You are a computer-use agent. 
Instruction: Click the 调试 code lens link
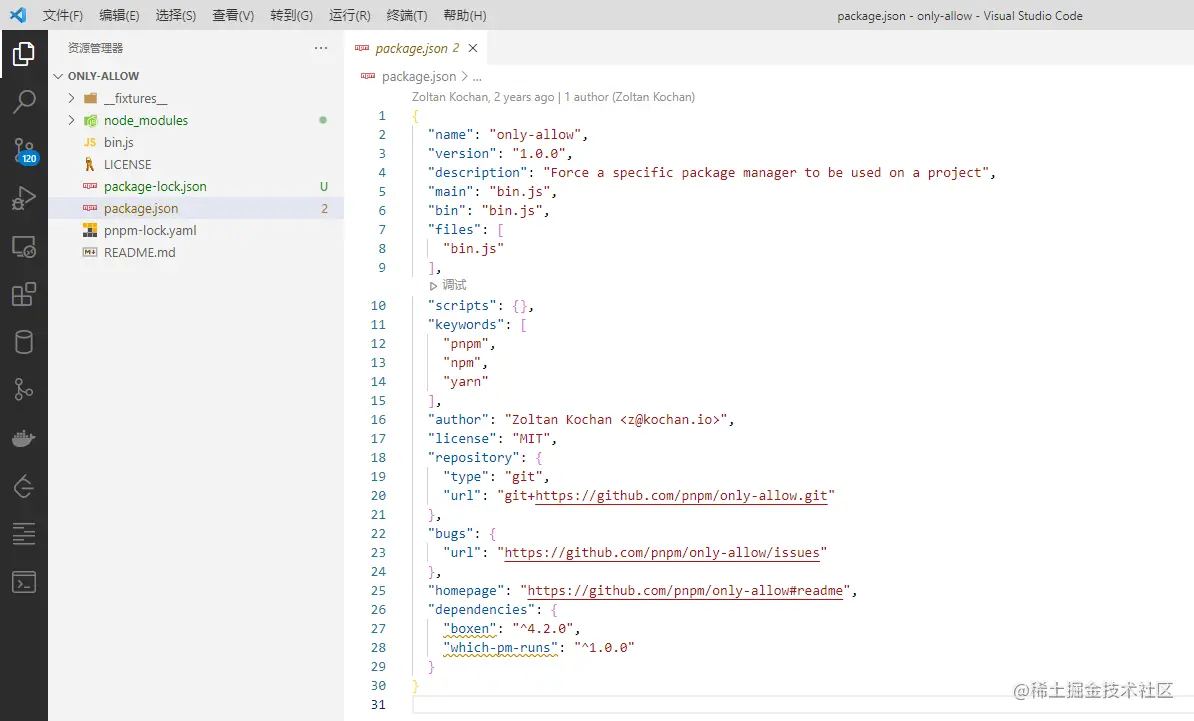454,285
